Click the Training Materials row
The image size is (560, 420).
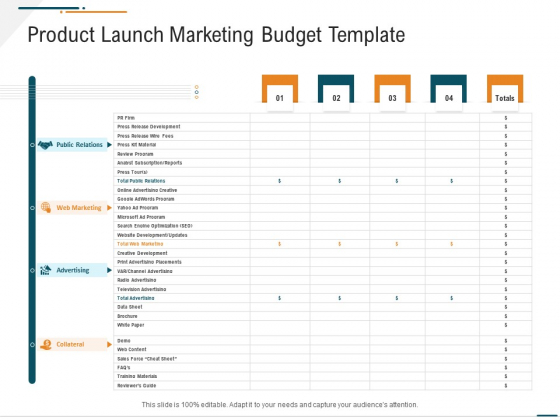pos(322,376)
